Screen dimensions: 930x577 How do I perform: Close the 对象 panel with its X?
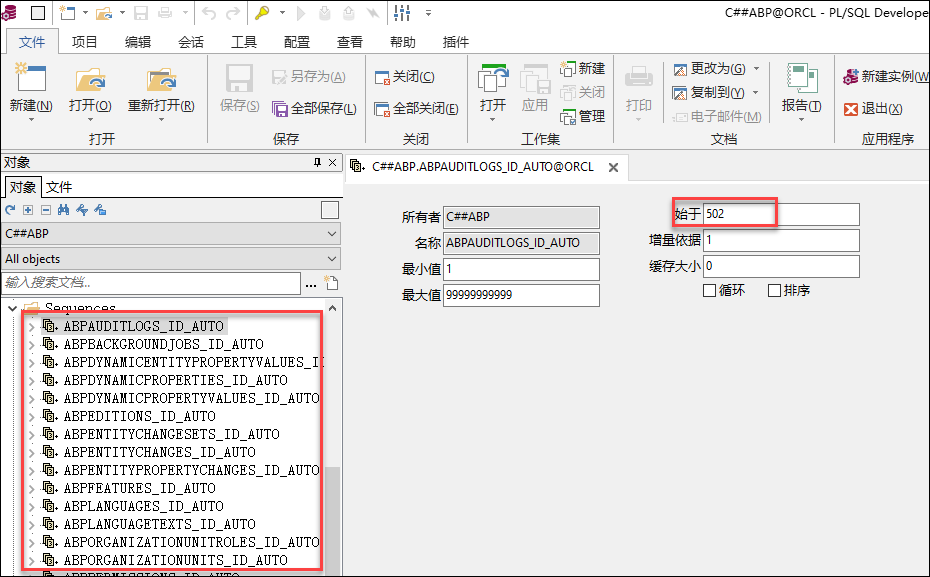(x=333, y=162)
